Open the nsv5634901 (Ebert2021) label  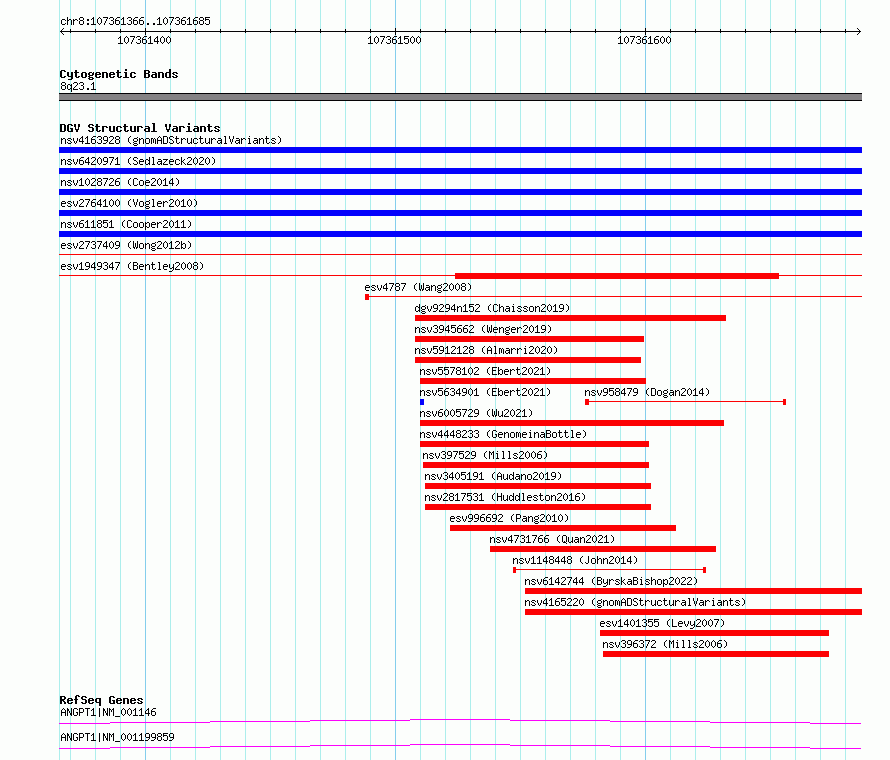[485, 392]
